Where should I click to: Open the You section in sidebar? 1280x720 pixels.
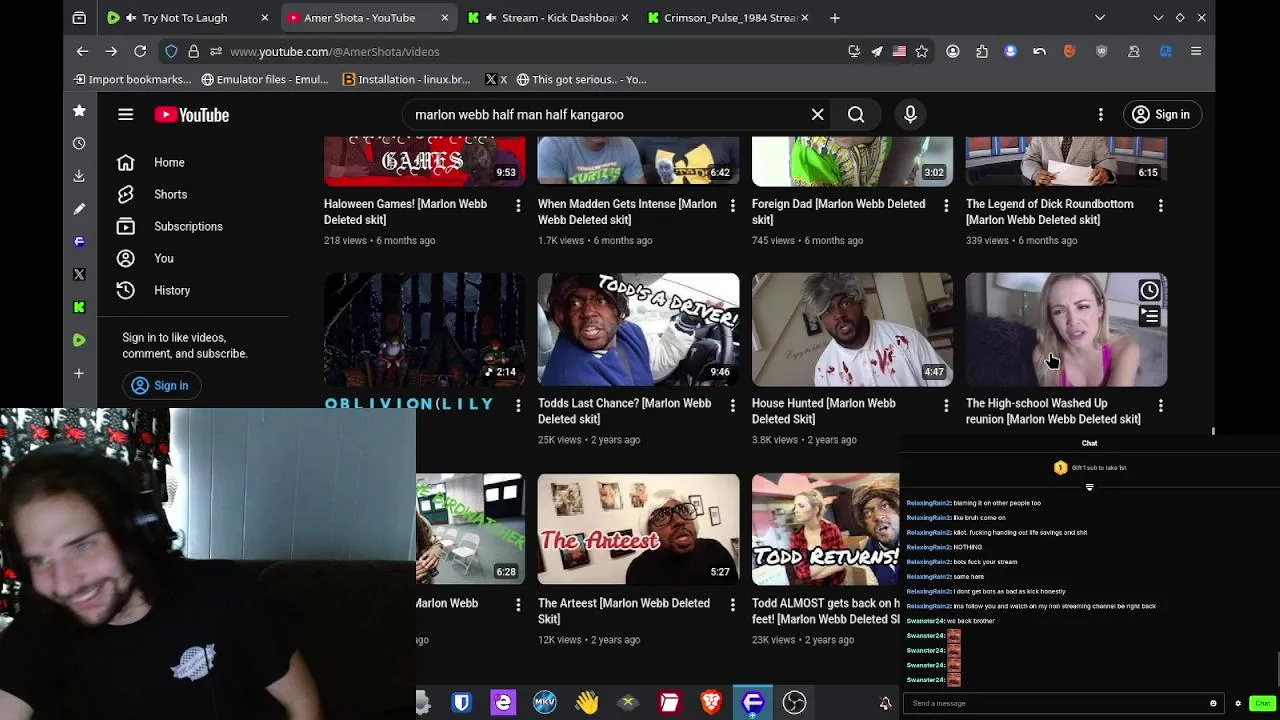coord(163,258)
